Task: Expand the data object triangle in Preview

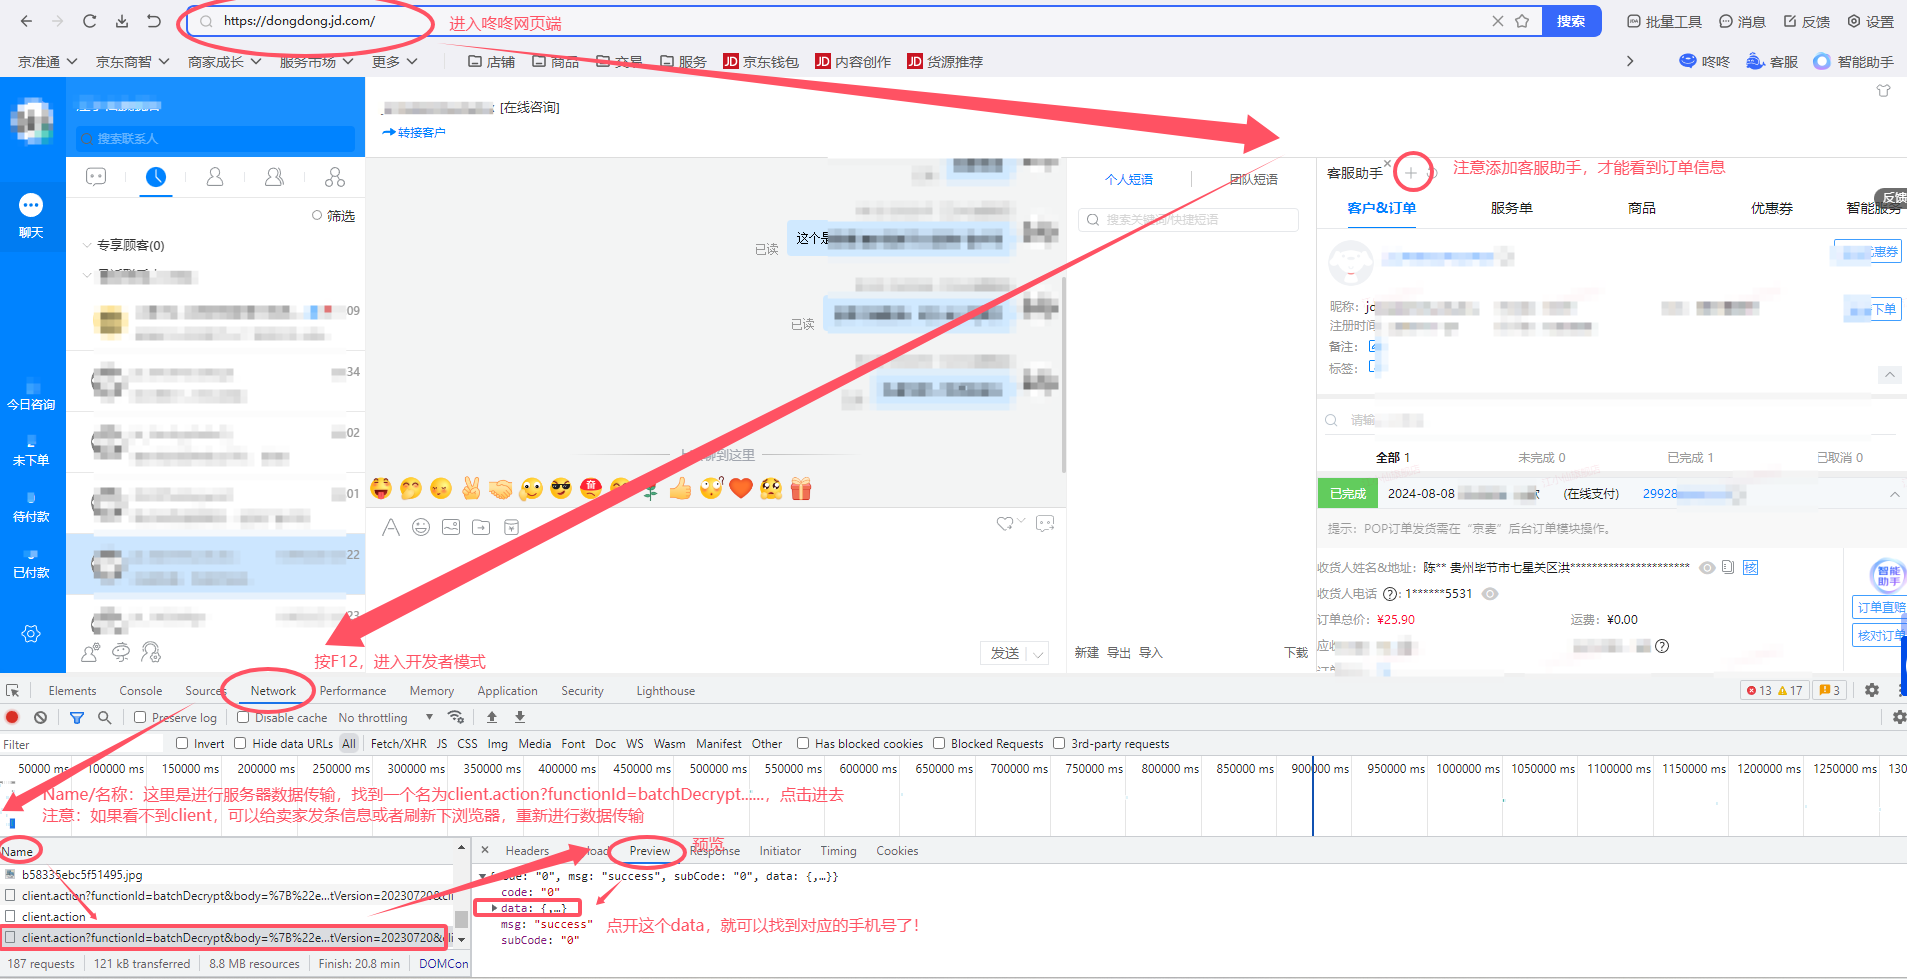Action: (495, 908)
